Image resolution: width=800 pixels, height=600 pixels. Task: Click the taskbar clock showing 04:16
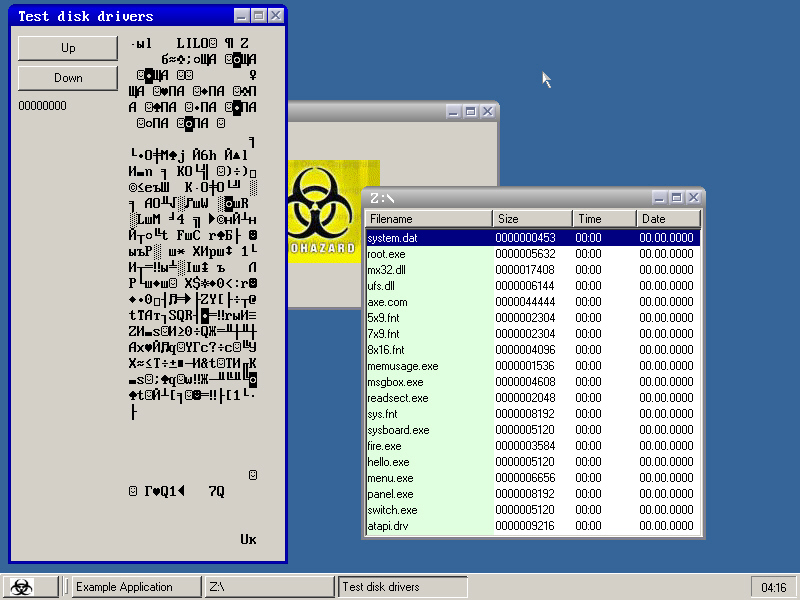[773, 587]
